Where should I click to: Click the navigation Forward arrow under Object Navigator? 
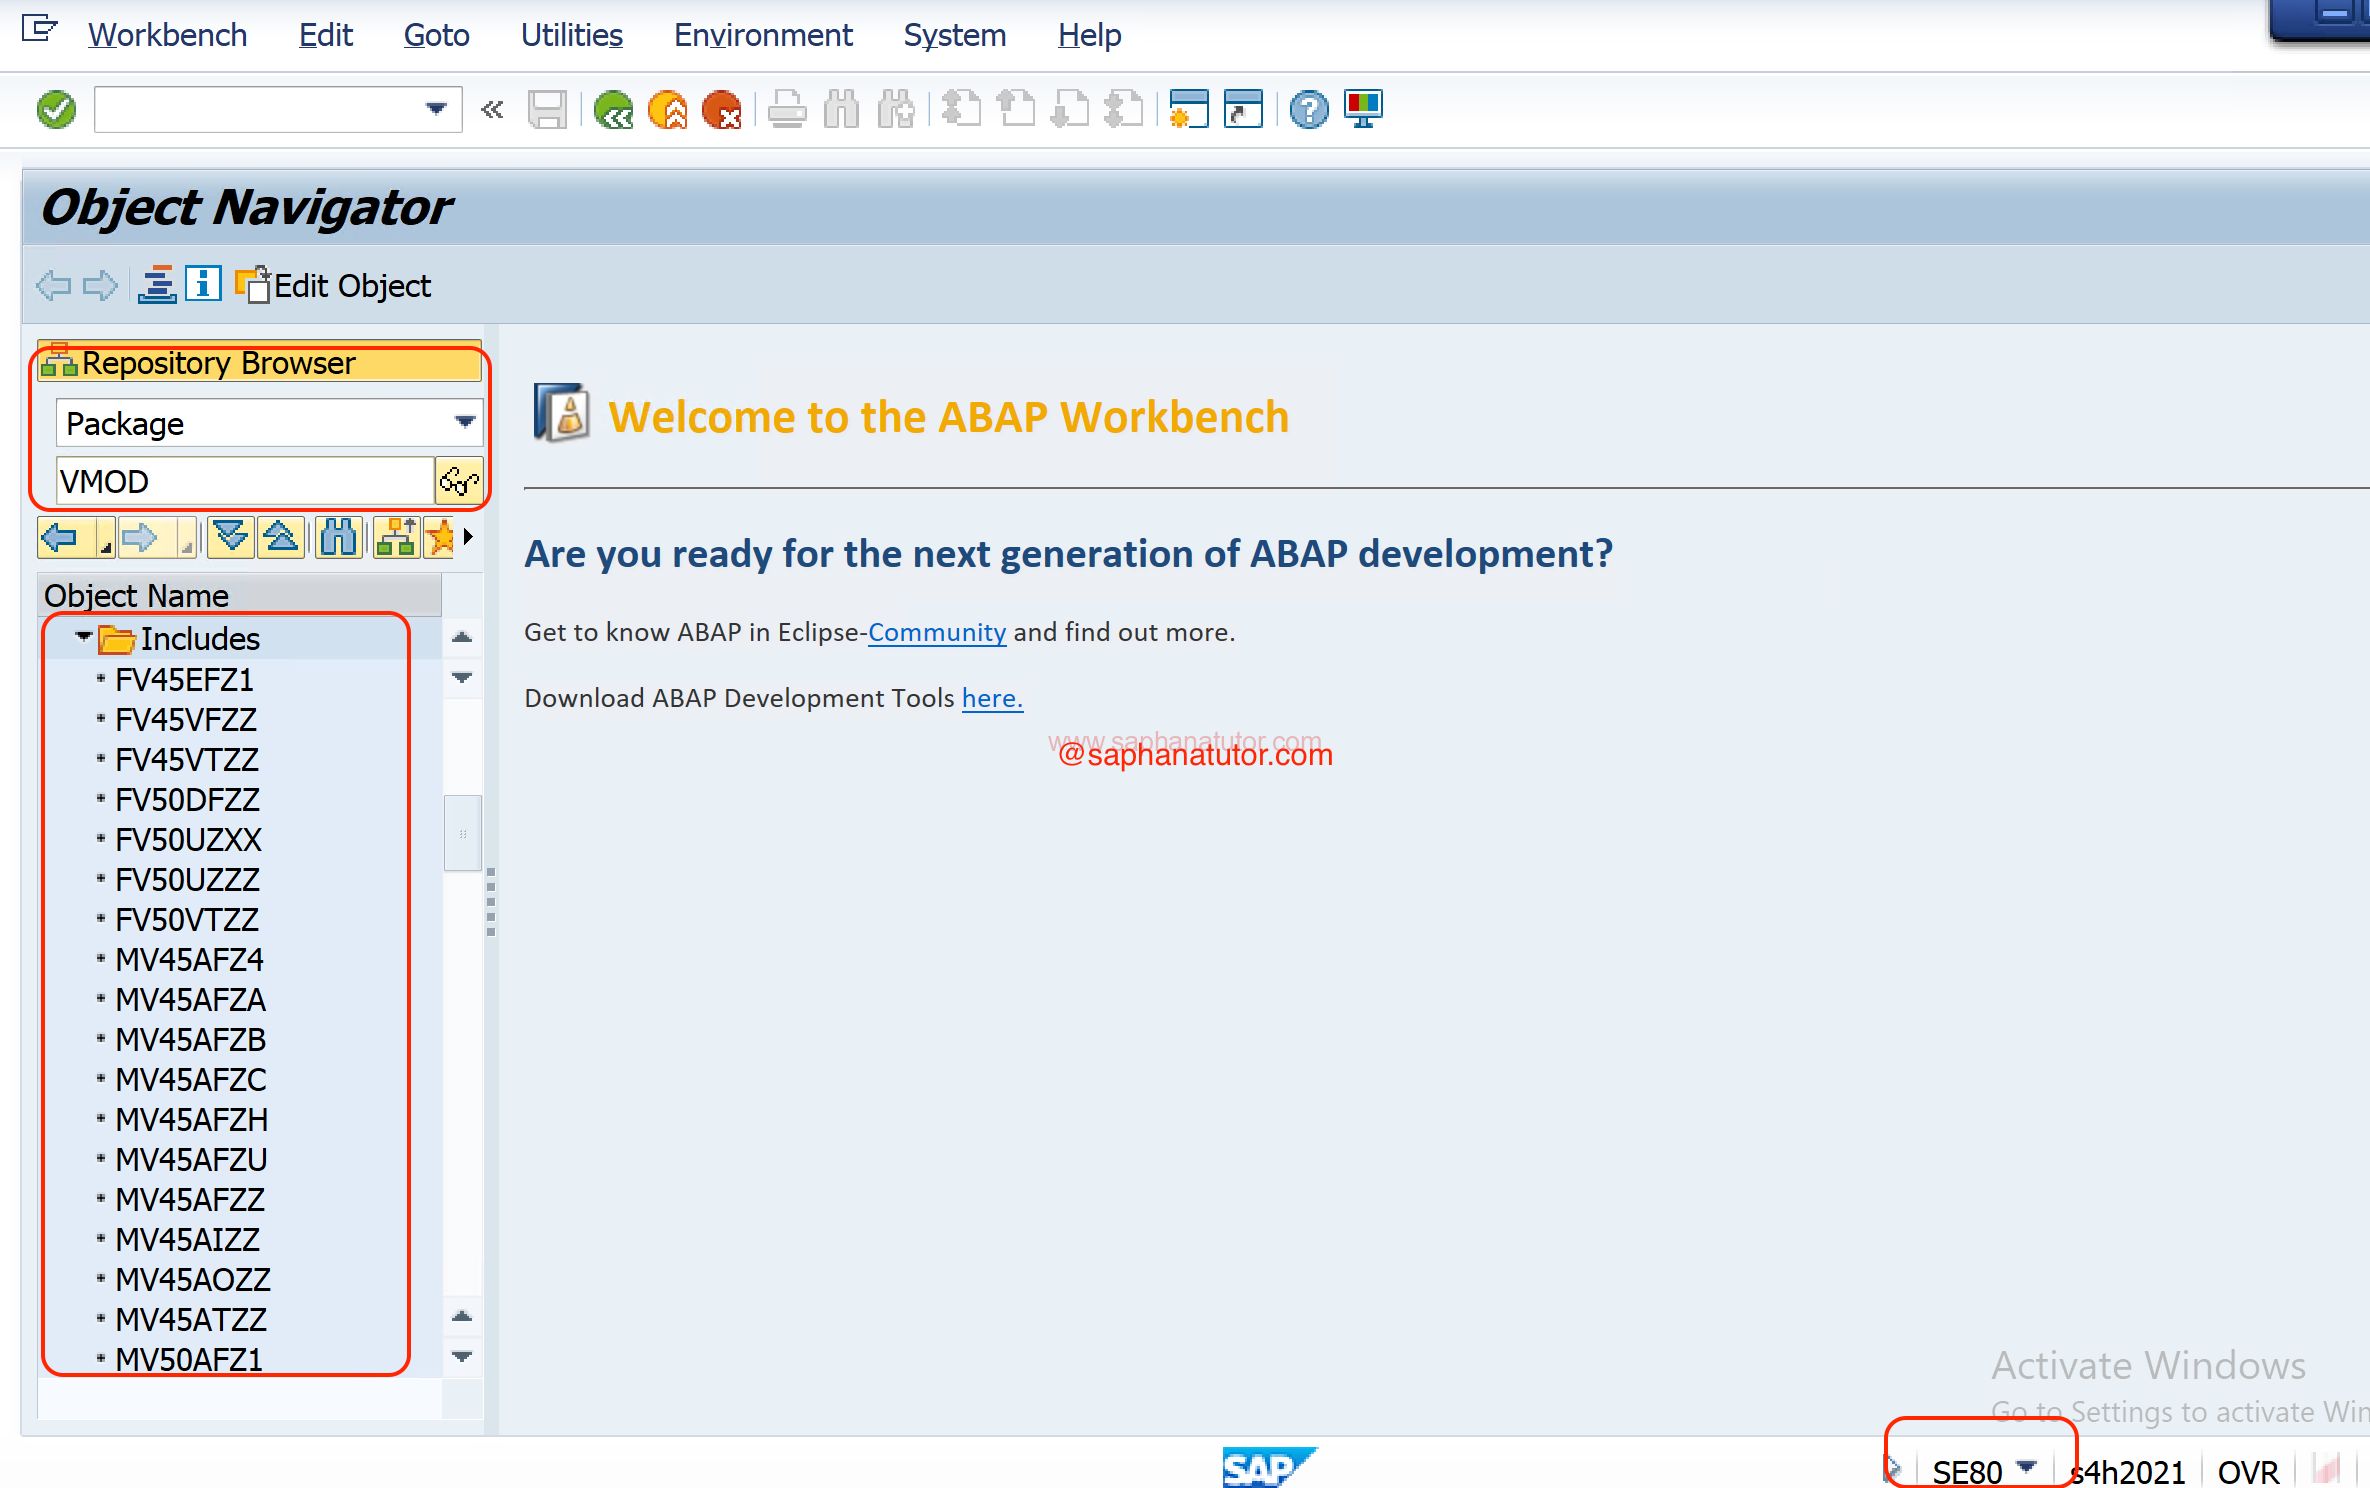tap(100, 286)
